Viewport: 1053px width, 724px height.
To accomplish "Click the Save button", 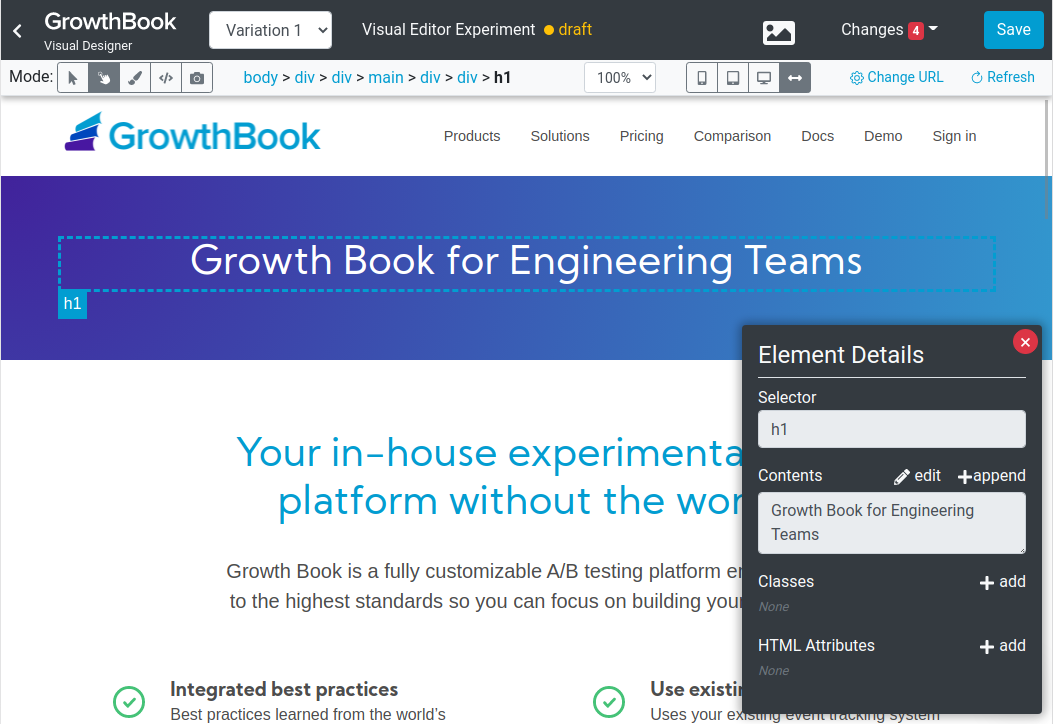I will [1013, 30].
